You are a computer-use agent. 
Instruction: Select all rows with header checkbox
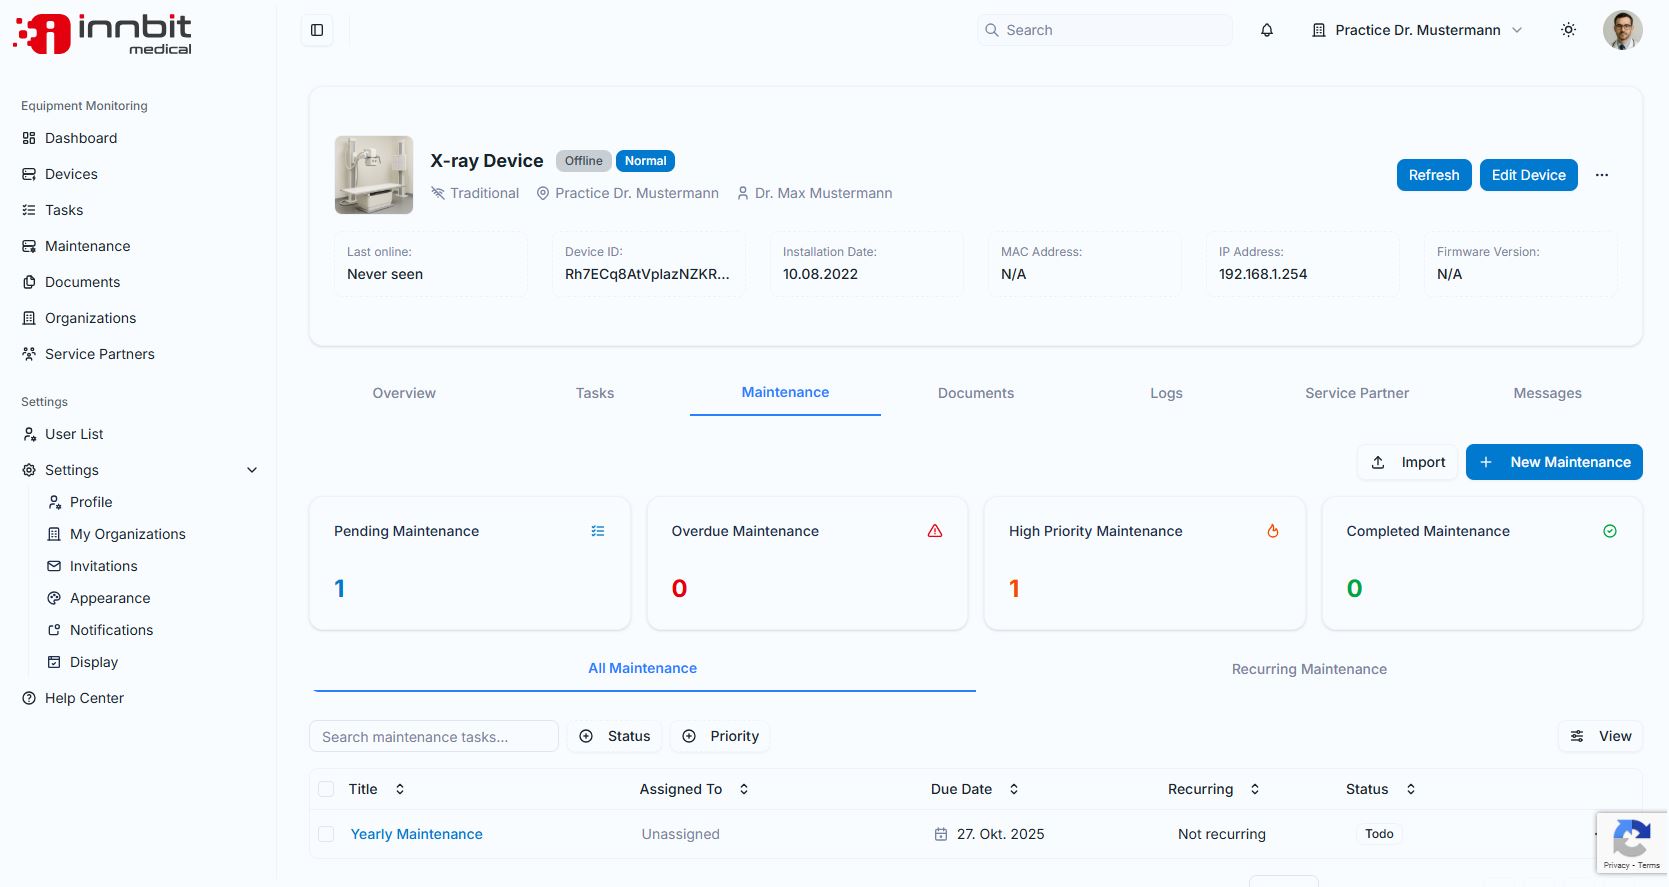pyautogui.click(x=326, y=789)
